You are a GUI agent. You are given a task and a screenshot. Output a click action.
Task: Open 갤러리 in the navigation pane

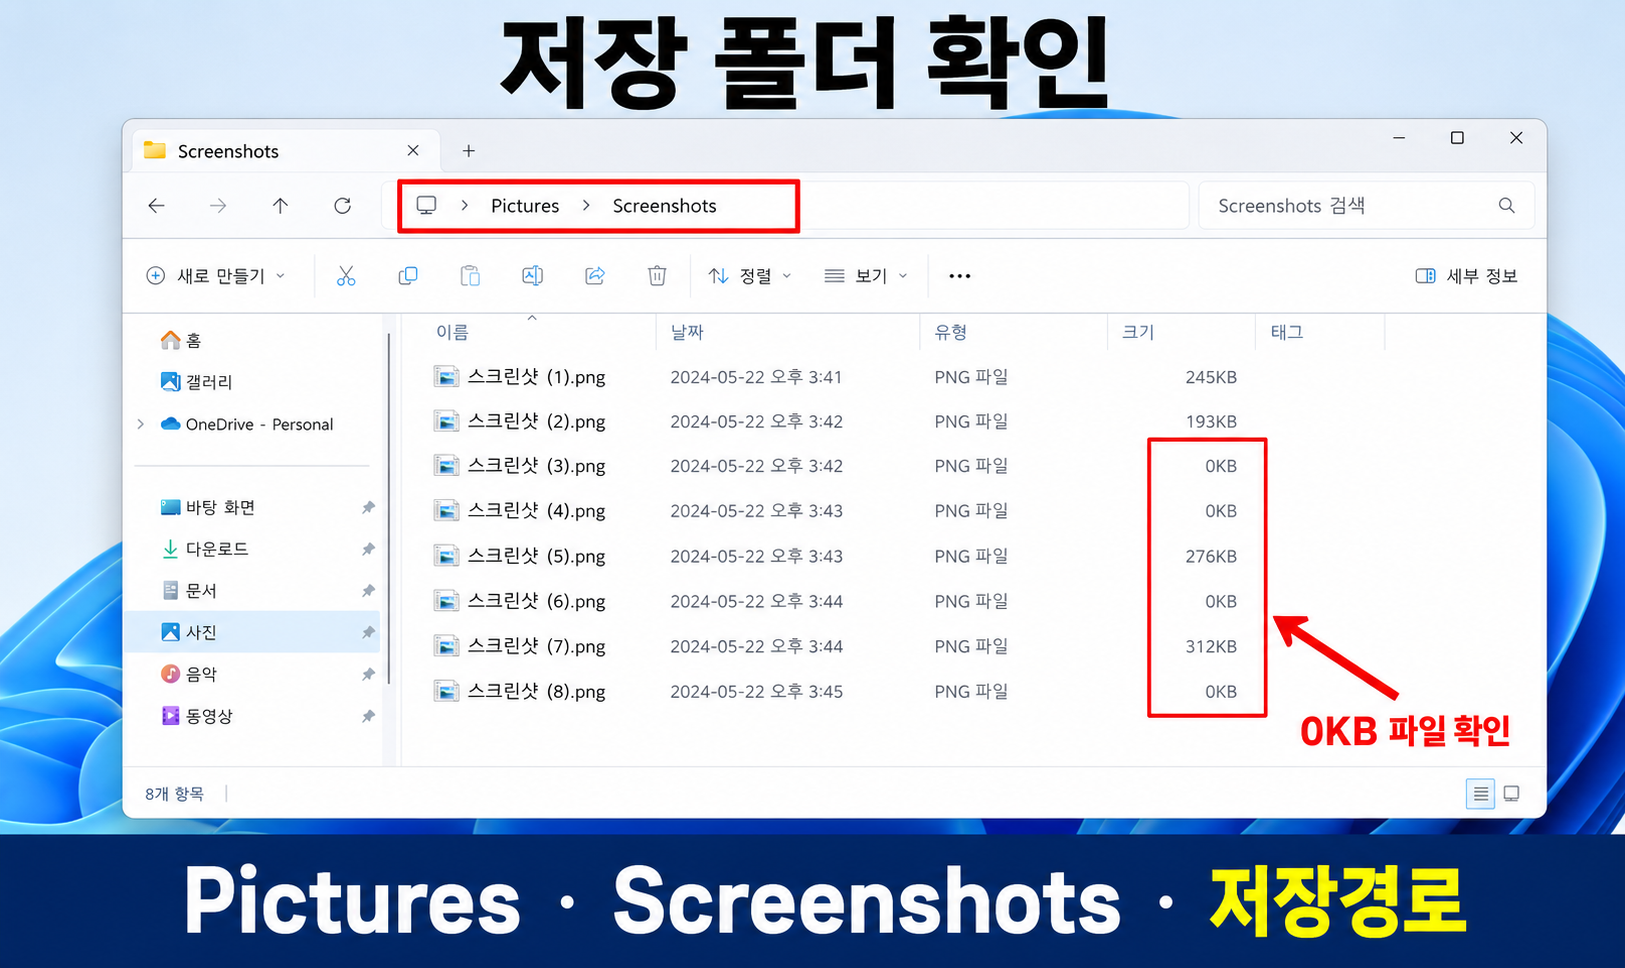coord(197,382)
